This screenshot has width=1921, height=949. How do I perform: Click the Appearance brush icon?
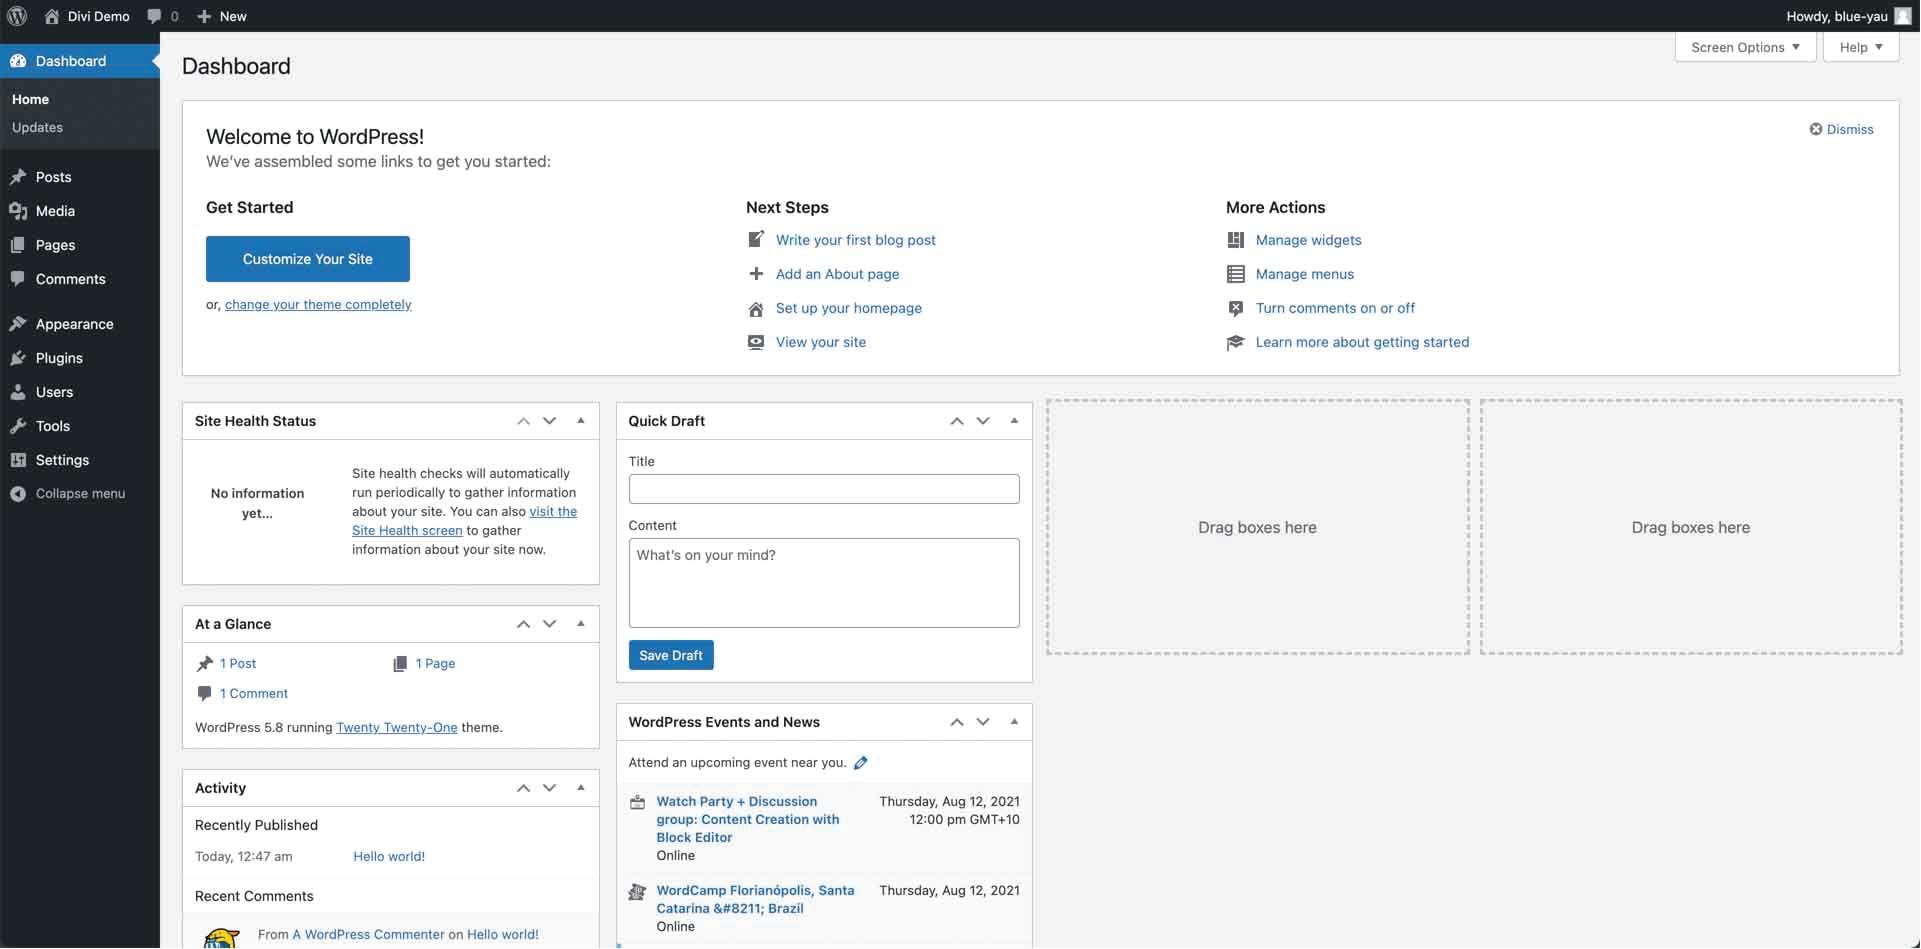pos(19,323)
